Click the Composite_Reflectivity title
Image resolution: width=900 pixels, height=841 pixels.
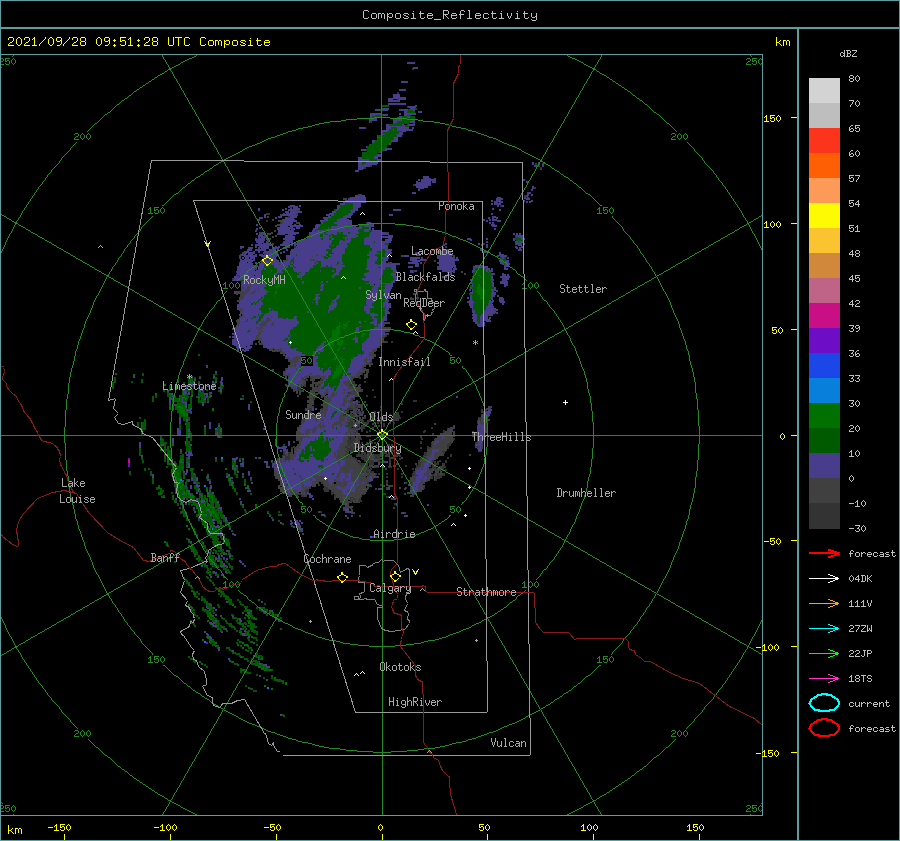click(450, 15)
